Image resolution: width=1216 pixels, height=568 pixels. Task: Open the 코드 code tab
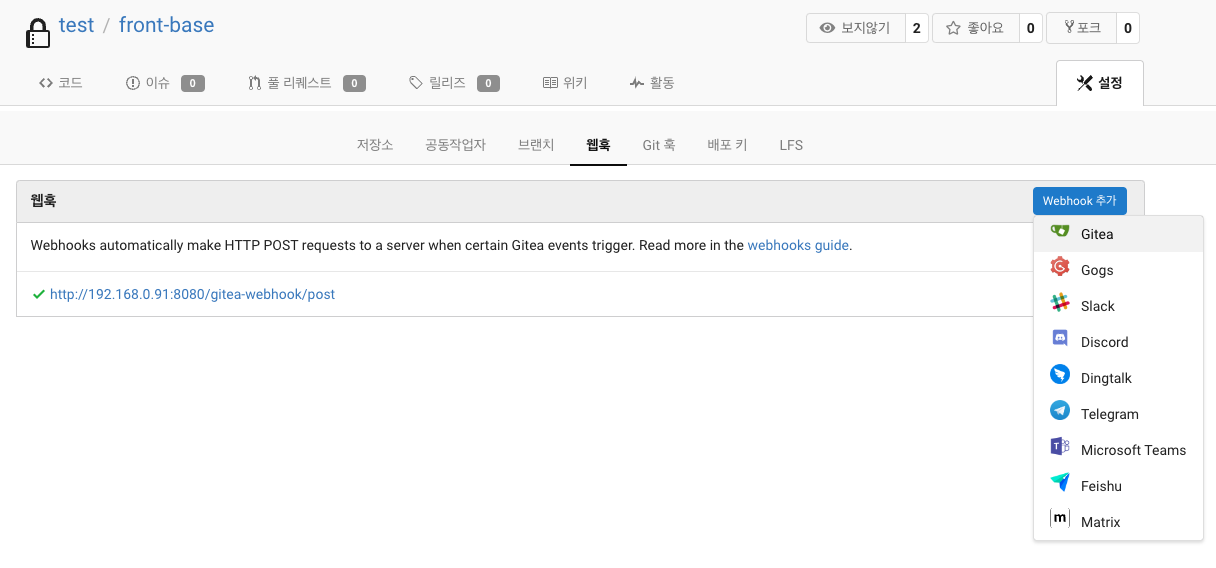(x=60, y=83)
